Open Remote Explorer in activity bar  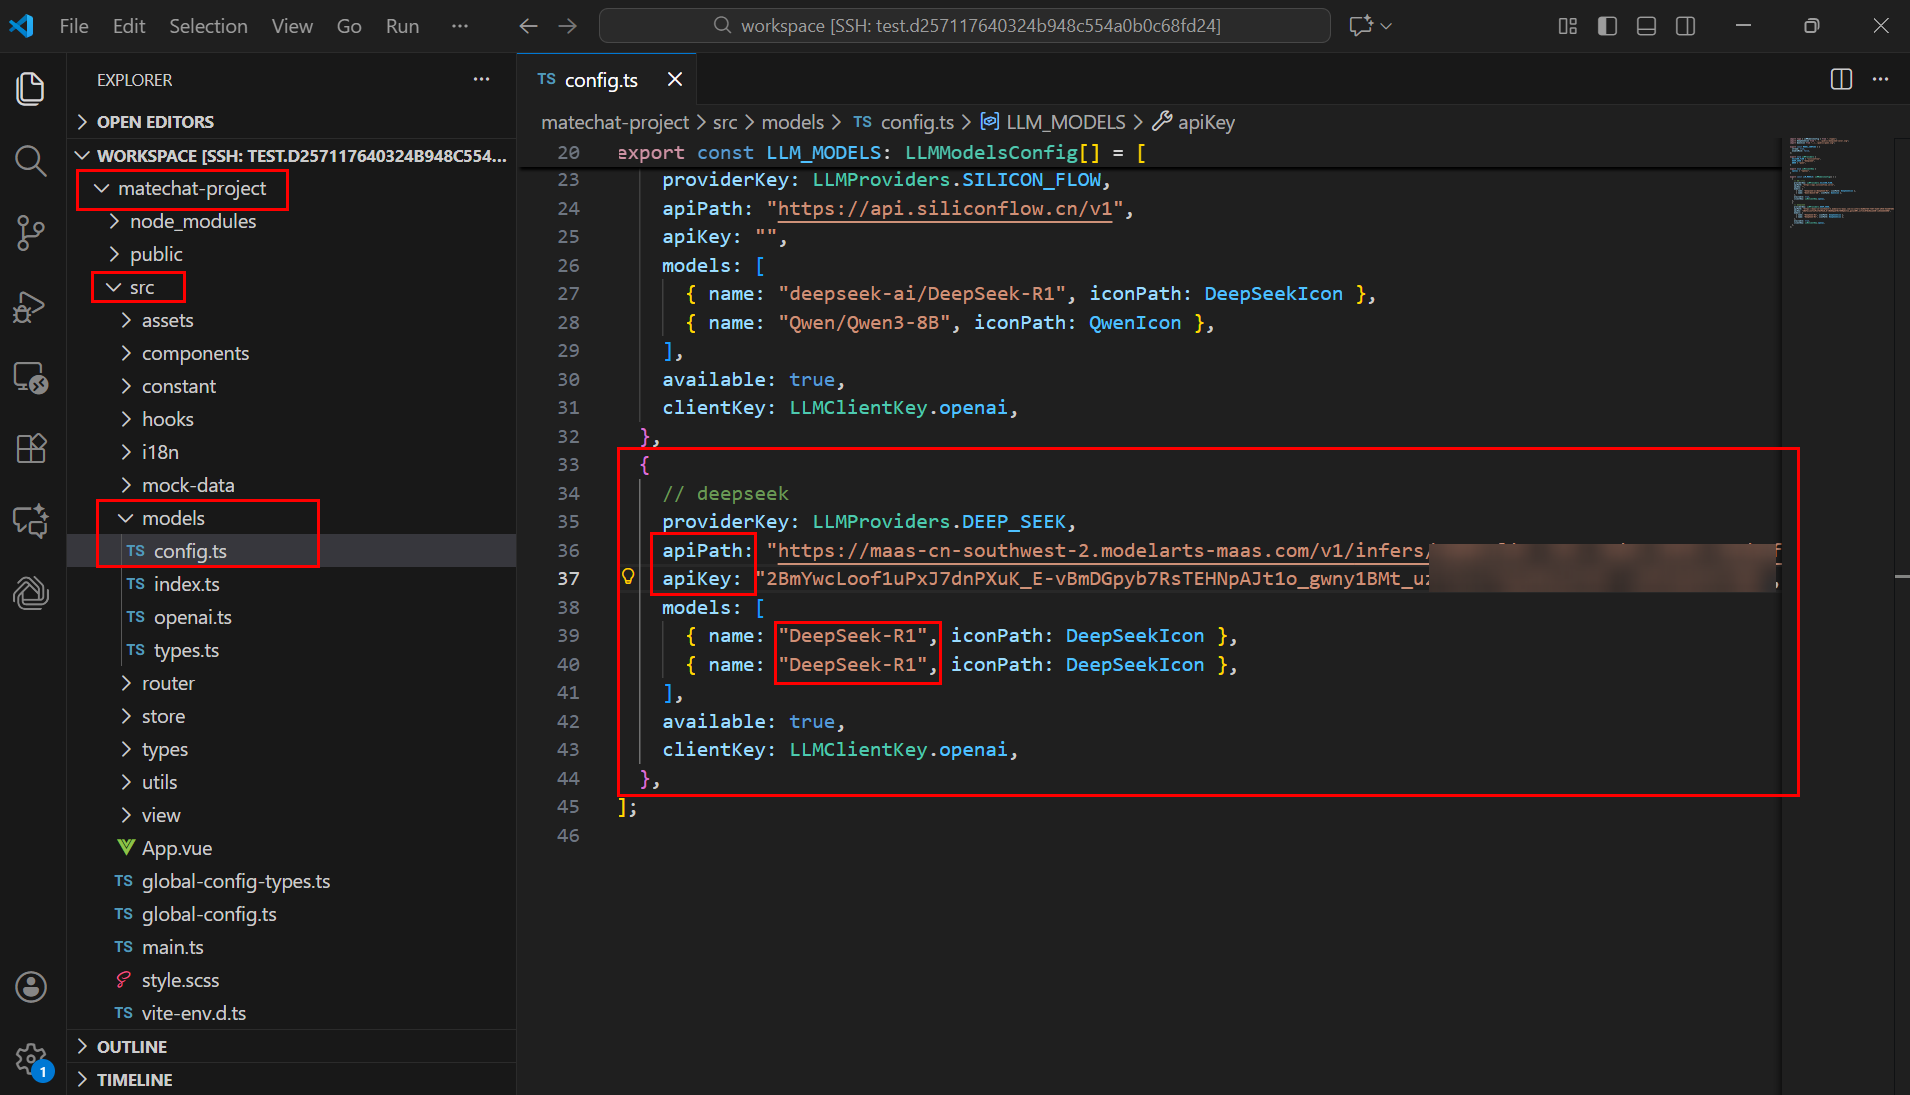[x=30, y=378]
